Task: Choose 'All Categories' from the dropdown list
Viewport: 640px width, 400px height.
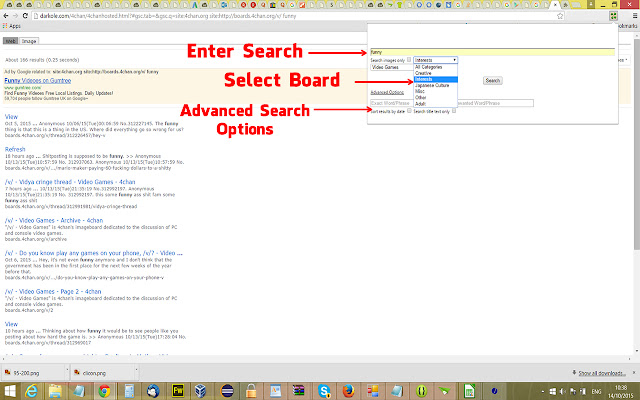Action: point(436,67)
